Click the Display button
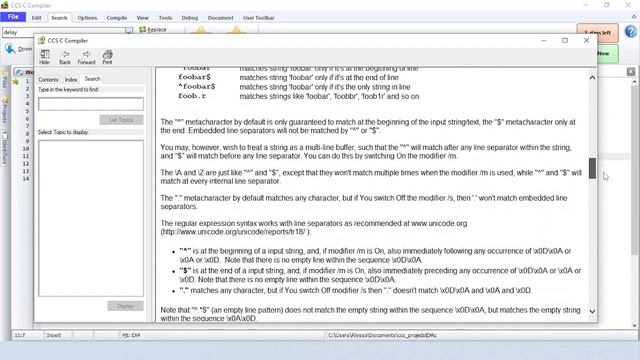This screenshot has width=640, height=360. click(125, 306)
